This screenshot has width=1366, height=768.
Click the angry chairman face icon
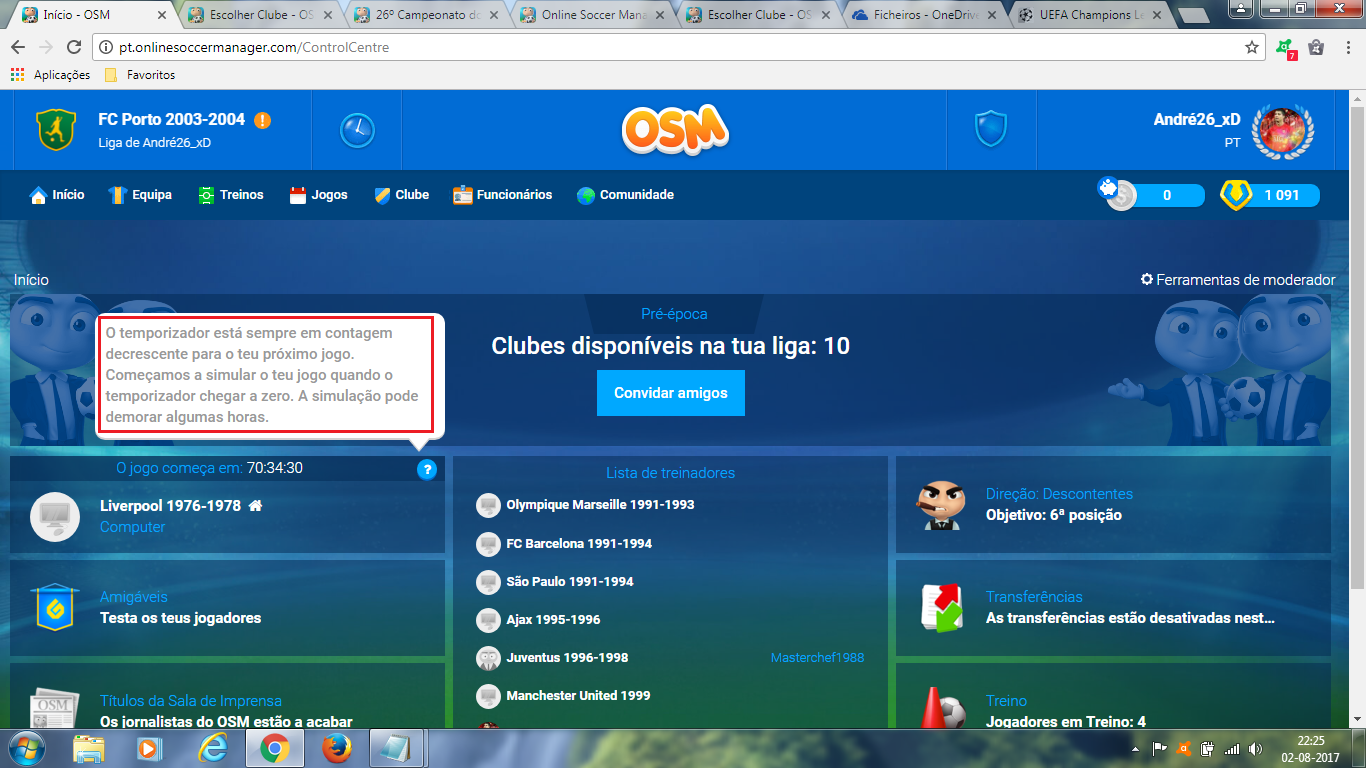(x=941, y=505)
